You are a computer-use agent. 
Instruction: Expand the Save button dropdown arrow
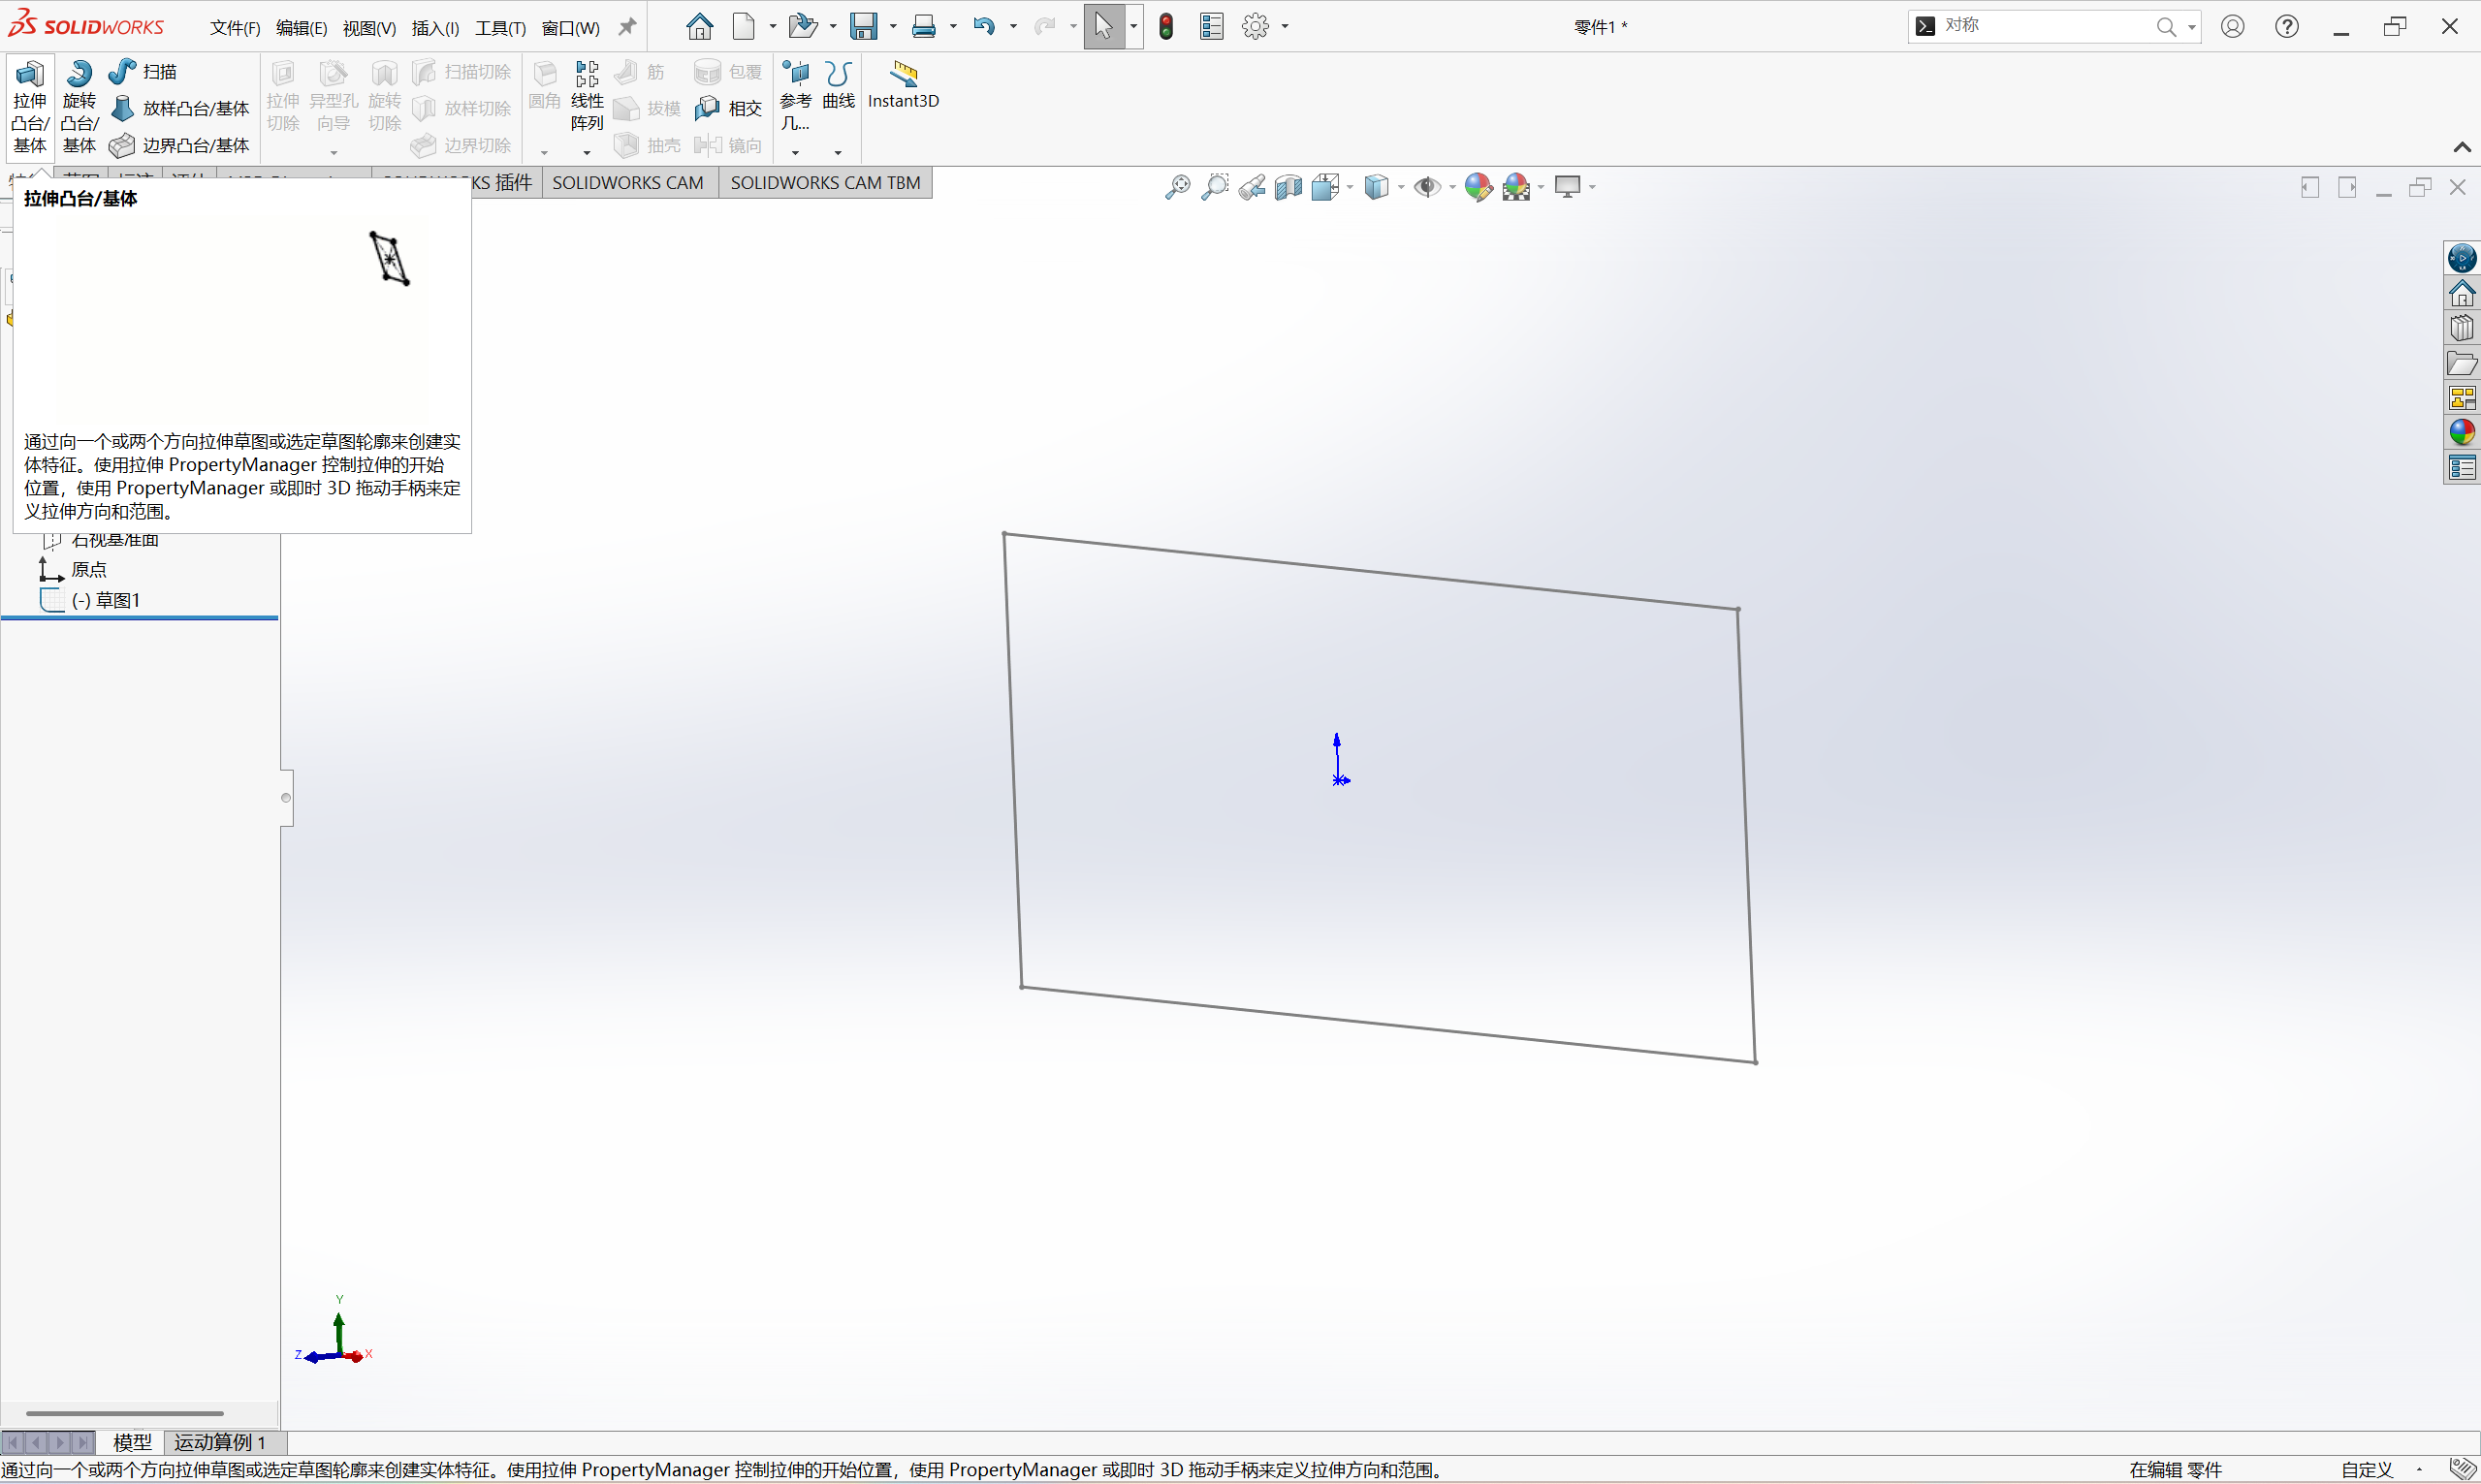pyautogui.click(x=893, y=27)
